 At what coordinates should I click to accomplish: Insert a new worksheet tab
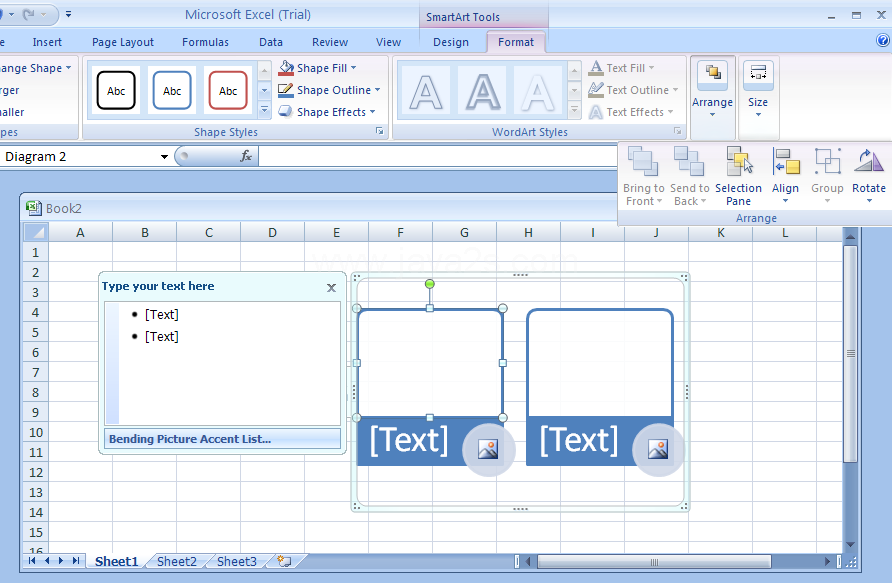point(284,561)
